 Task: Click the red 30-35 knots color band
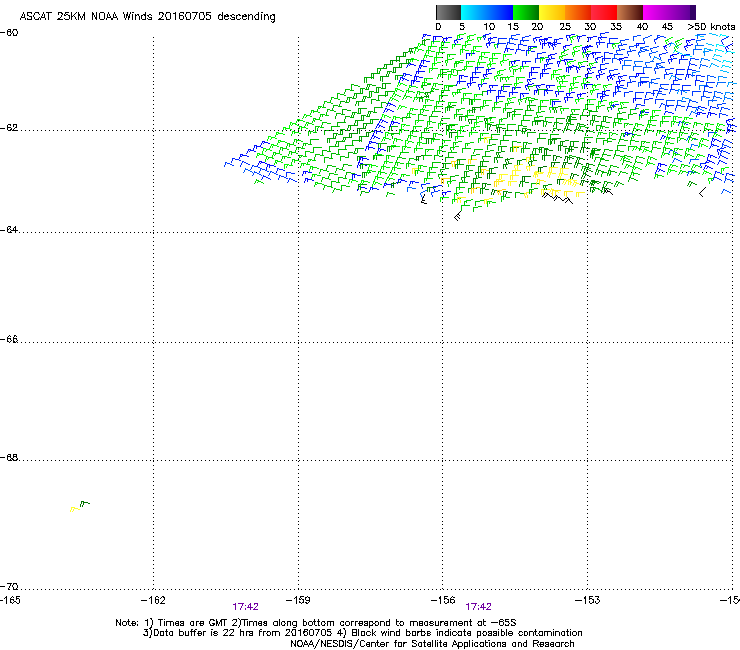[x=604, y=12]
